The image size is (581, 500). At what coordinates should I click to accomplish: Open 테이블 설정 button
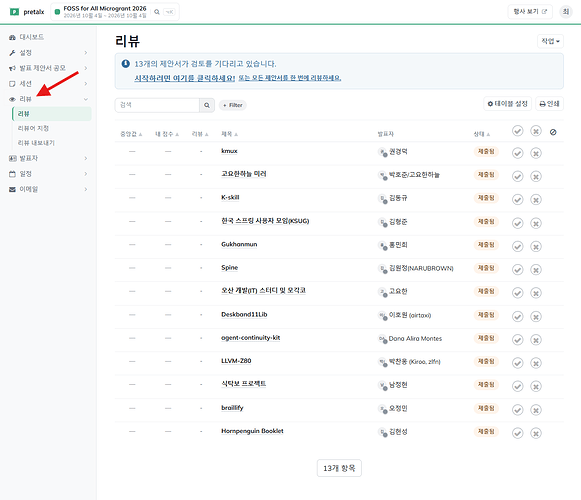click(508, 104)
